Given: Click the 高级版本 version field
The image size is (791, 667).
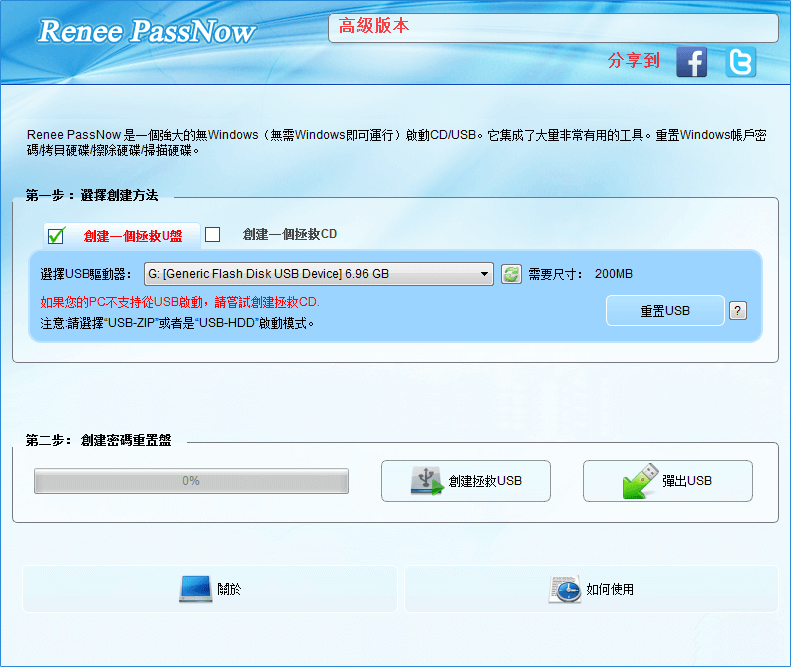Looking at the screenshot, I should click(553, 28).
